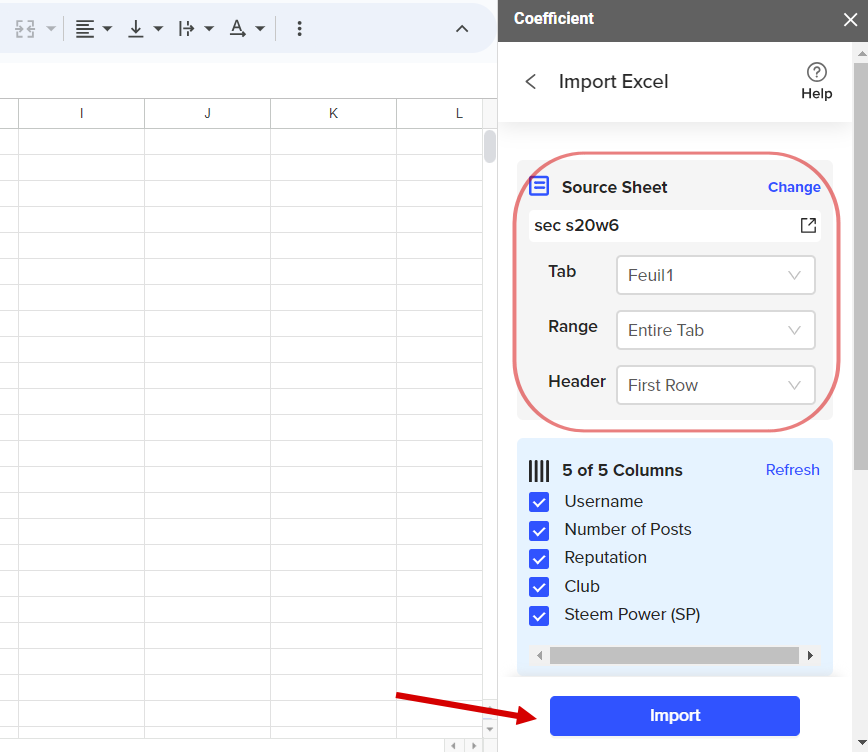Uncheck the Steem Power (SP) column
The width and height of the screenshot is (868, 752).
tap(539, 616)
